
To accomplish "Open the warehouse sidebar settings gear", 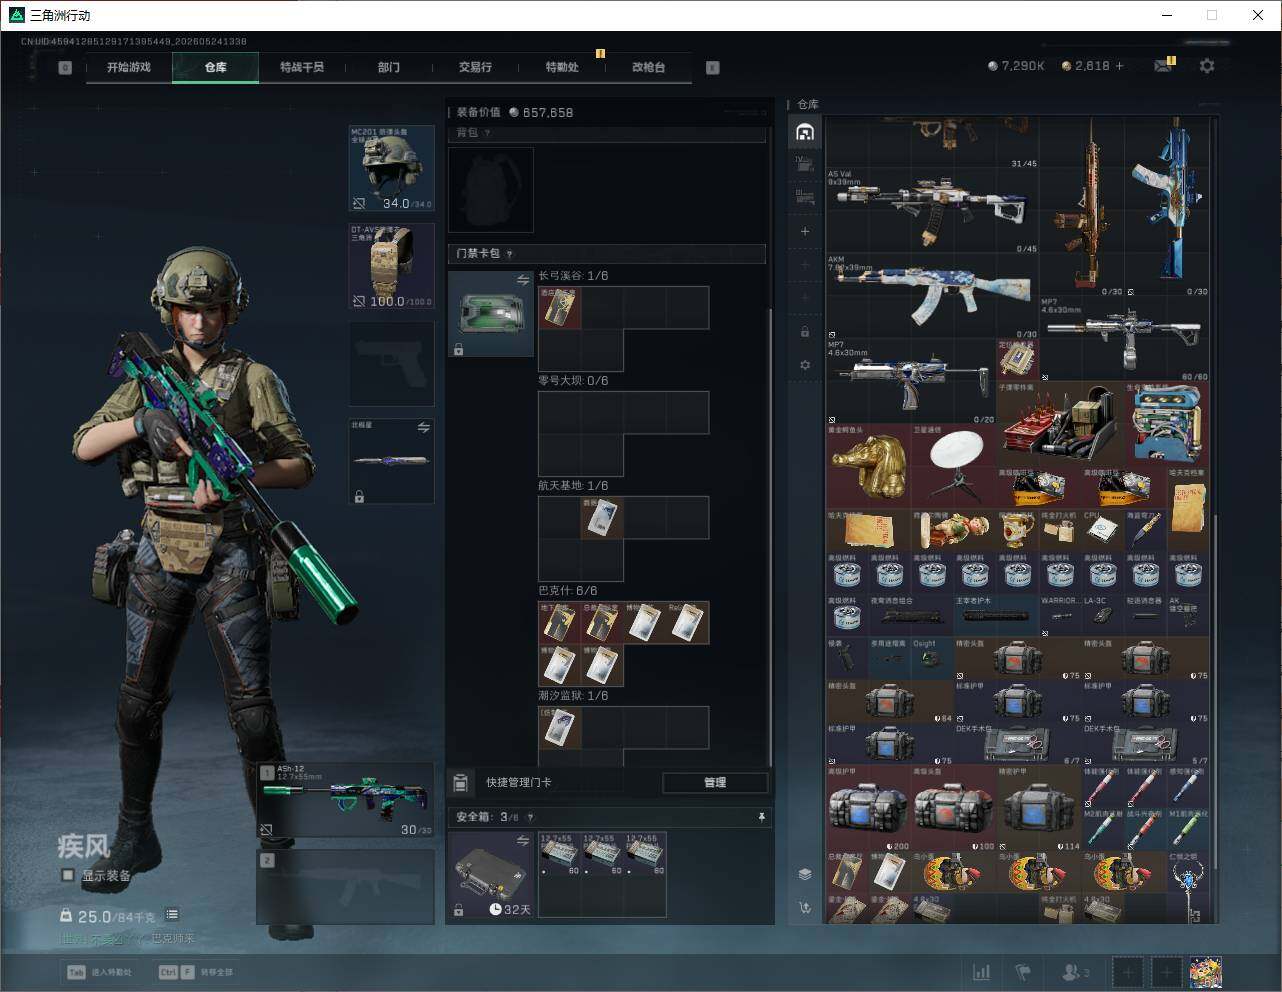I will coord(805,365).
